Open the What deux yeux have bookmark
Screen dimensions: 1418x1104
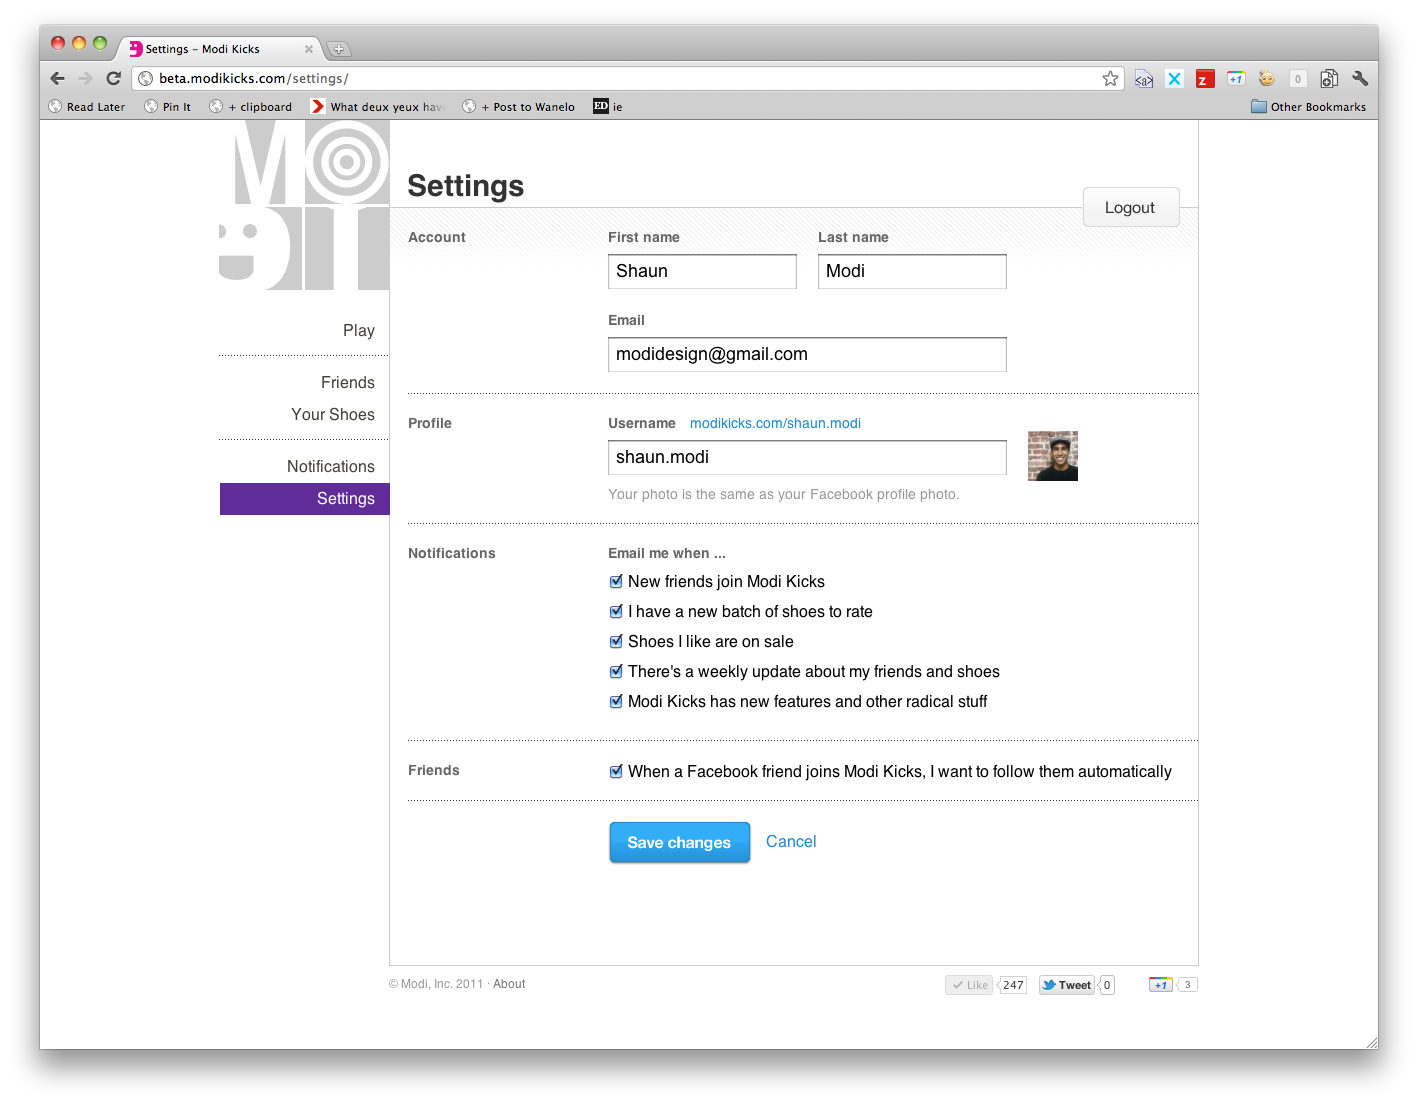(x=378, y=107)
